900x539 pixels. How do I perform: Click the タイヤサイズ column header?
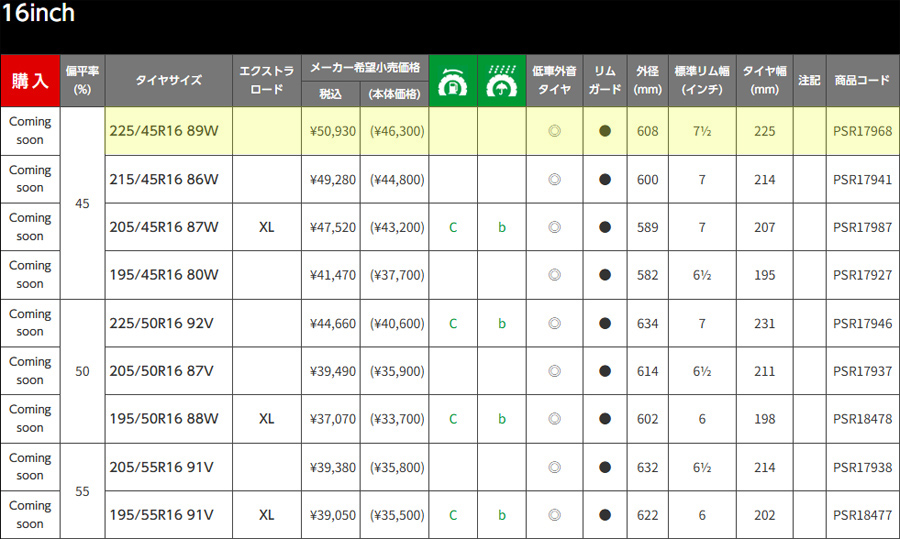click(168, 80)
